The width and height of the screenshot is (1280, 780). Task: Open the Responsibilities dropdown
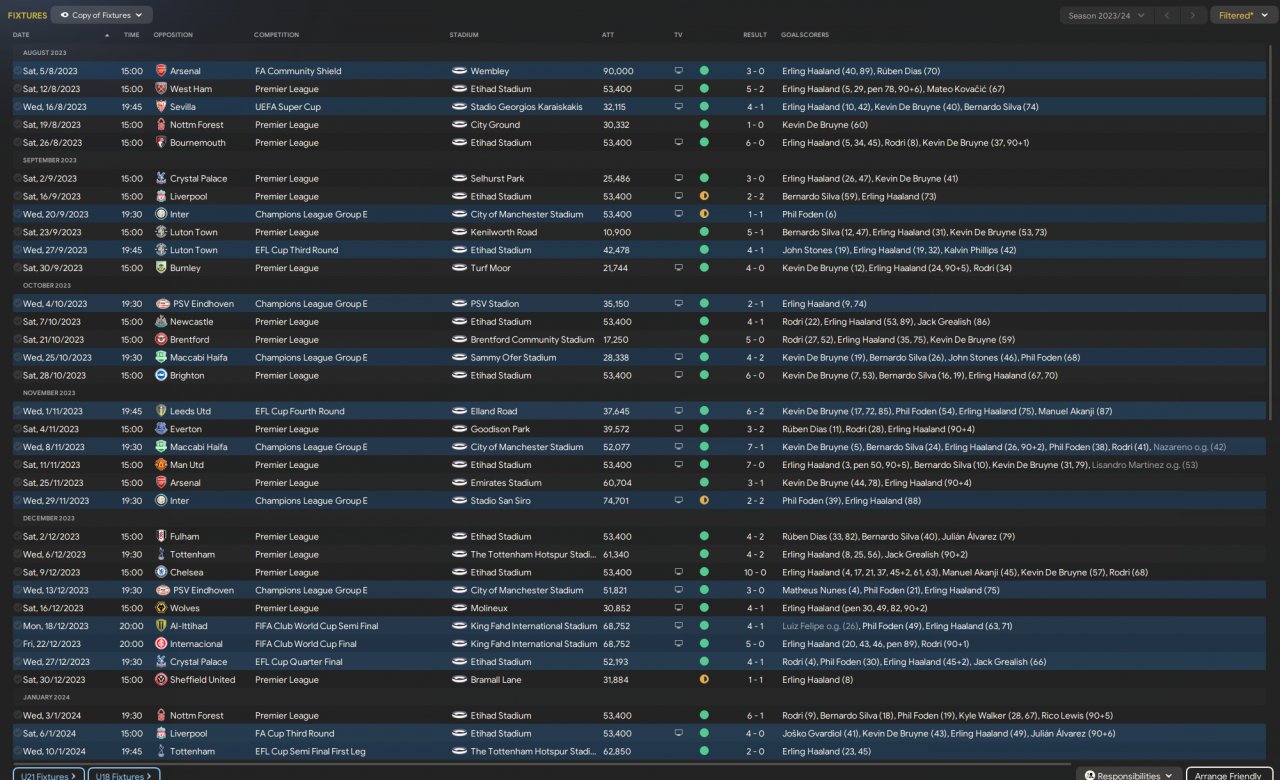pos(1128,775)
